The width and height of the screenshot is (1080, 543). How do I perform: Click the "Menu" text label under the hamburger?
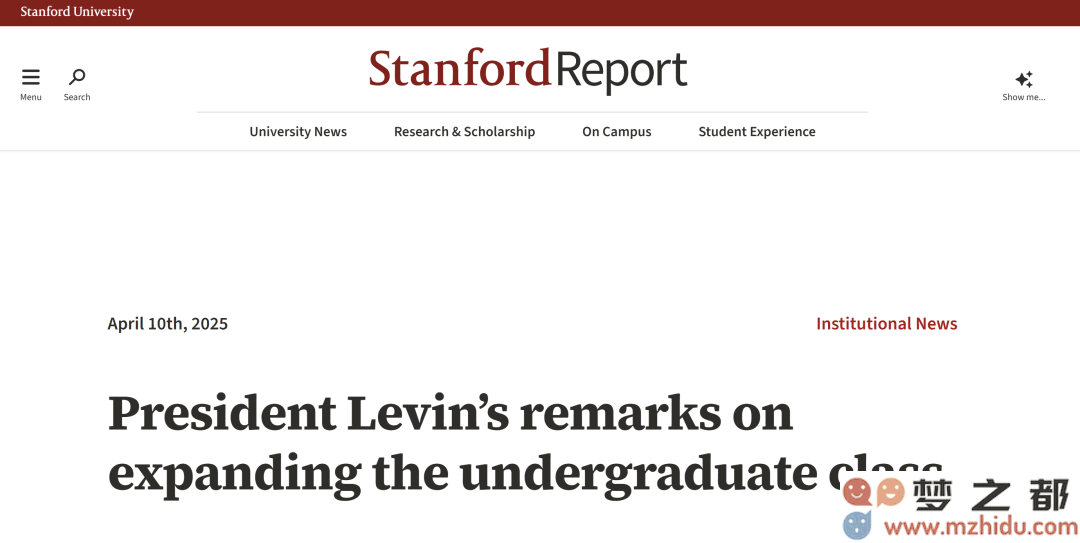point(30,97)
